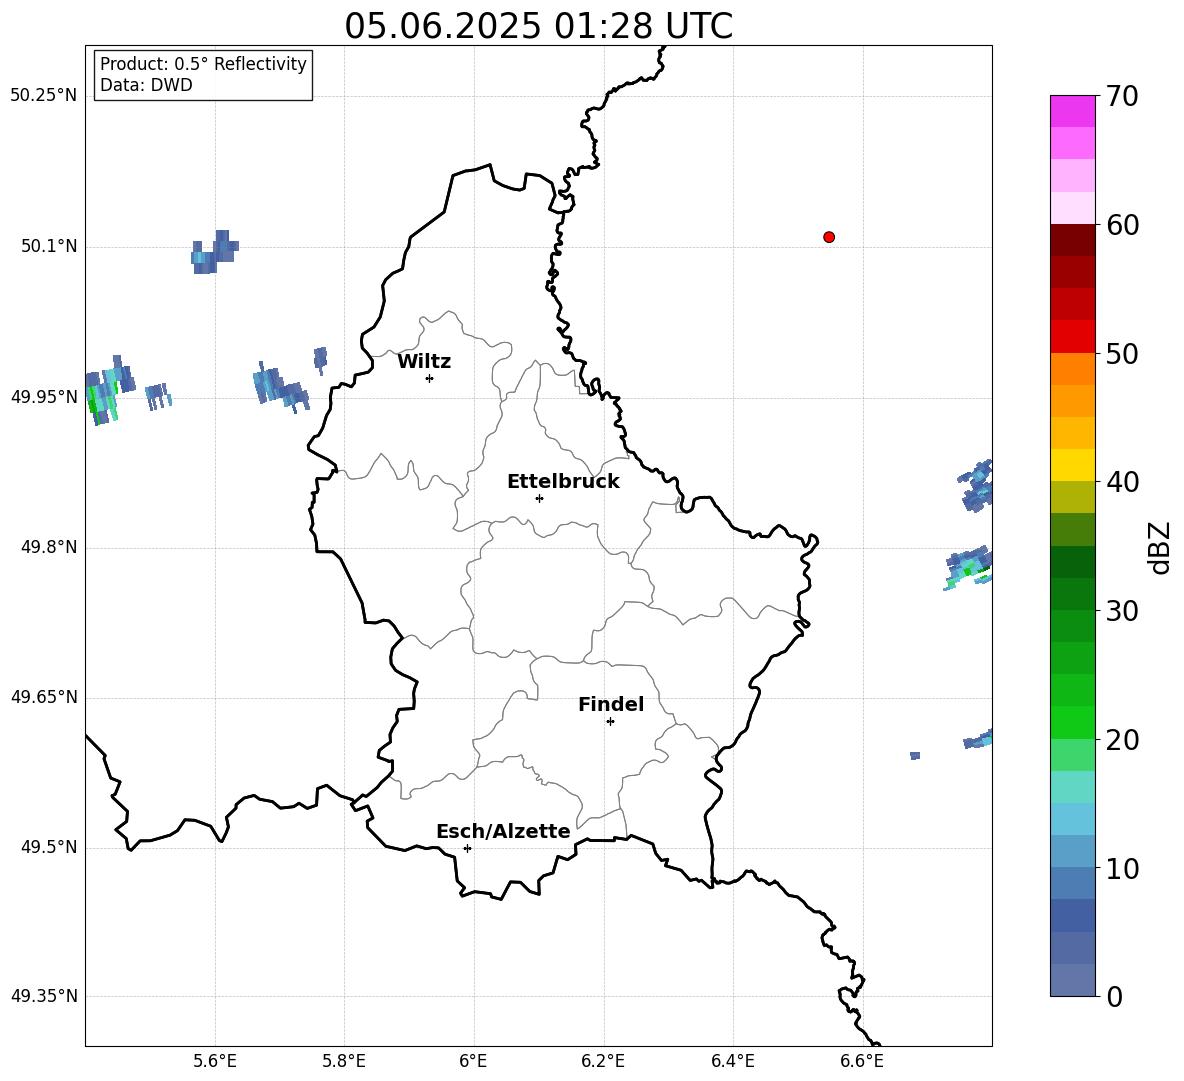Click the red dot radar site marker
Viewport: 1184px width, 1081px height.
[x=828, y=237]
